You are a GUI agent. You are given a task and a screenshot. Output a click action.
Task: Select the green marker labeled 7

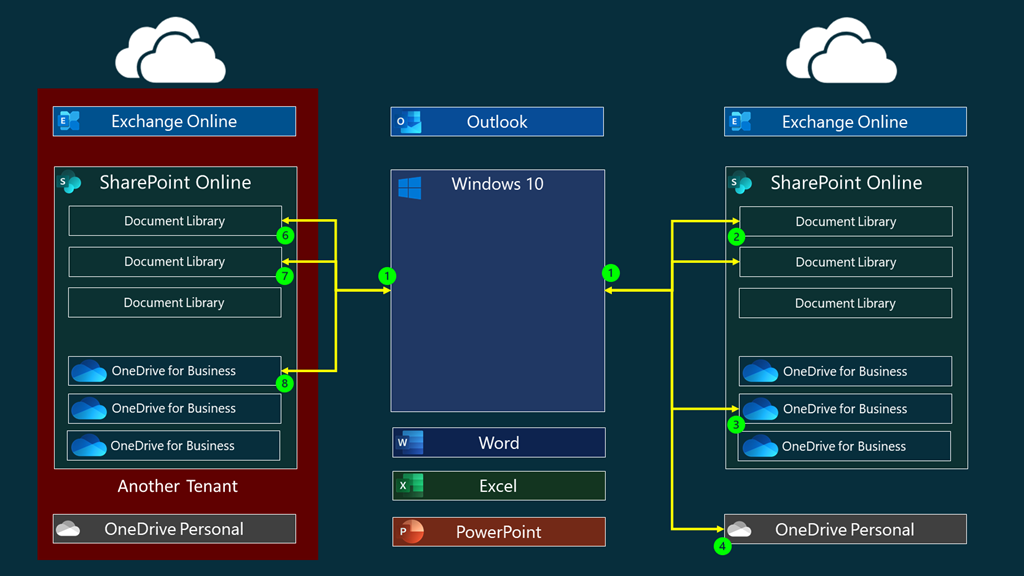coord(285,276)
